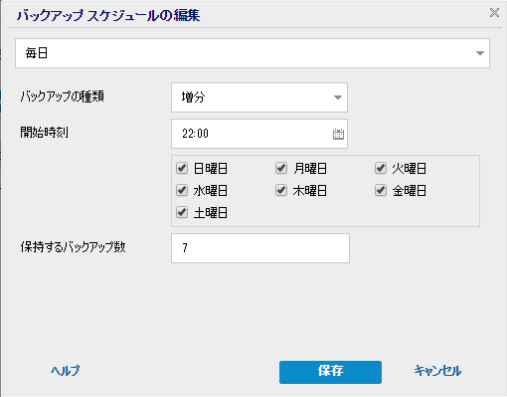Select the 増分 combo box text
The image size is (507, 397).
193,97
